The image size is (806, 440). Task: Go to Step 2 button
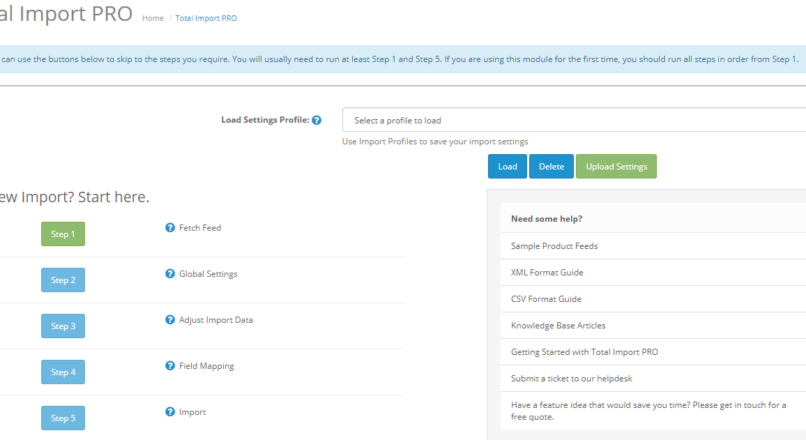(x=63, y=280)
